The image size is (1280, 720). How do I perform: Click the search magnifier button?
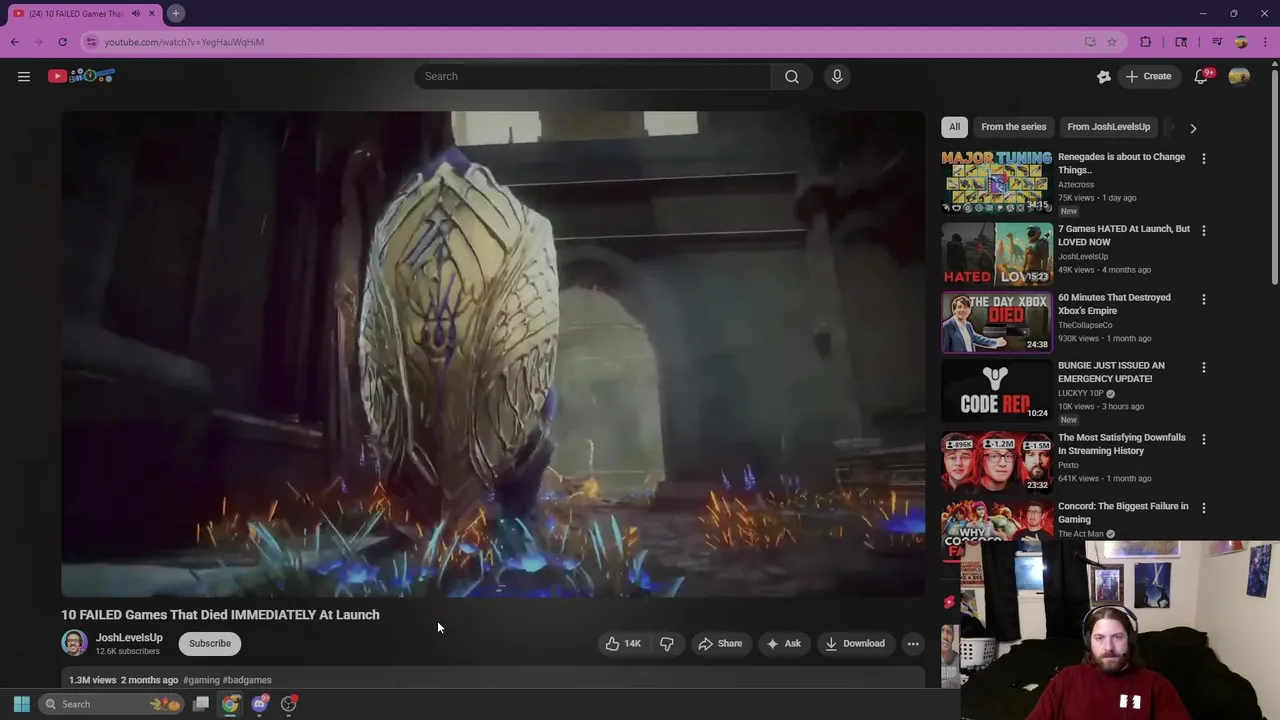(x=792, y=76)
